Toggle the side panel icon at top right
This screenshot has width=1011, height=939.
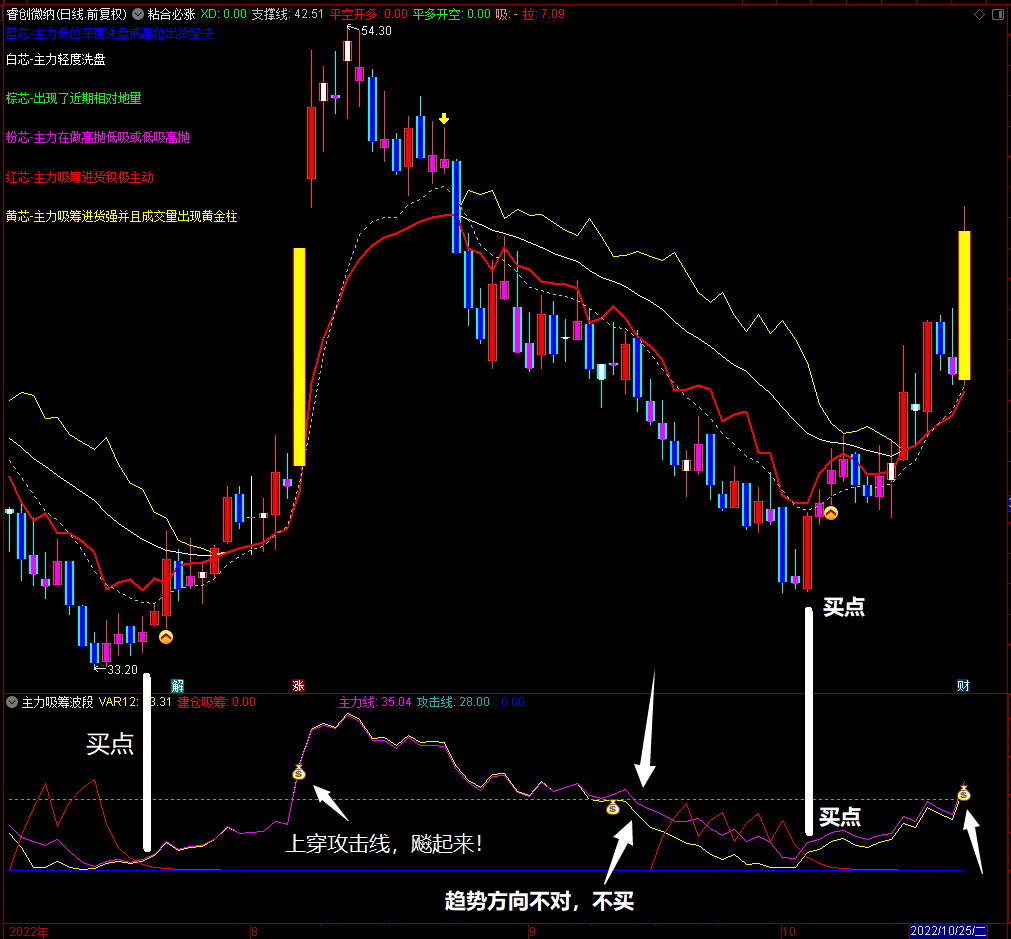click(x=998, y=14)
